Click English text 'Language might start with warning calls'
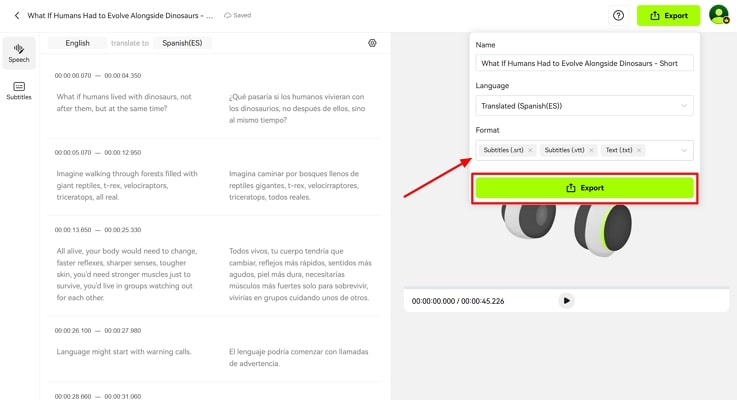The width and height of the screenshot is (737, 400). pyautogui.click(x=124, y=352)
